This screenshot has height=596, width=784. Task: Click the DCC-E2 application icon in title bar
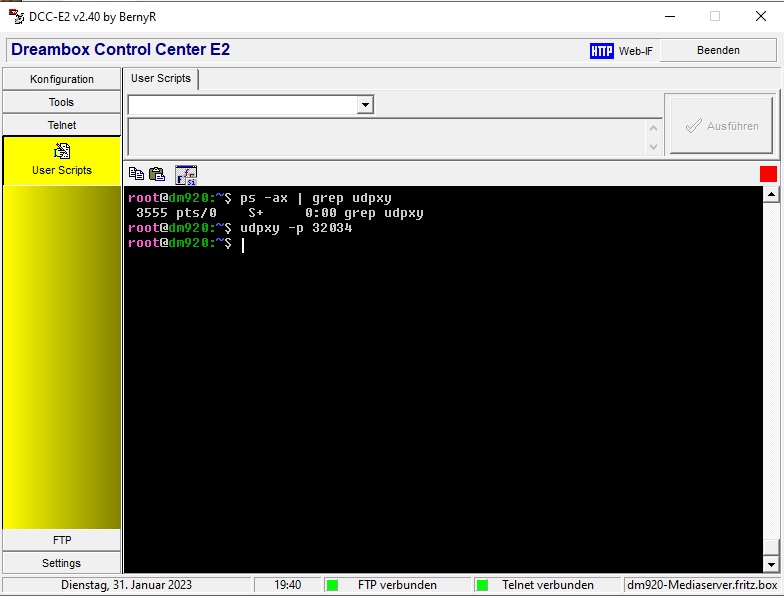(x=16, y=16)
